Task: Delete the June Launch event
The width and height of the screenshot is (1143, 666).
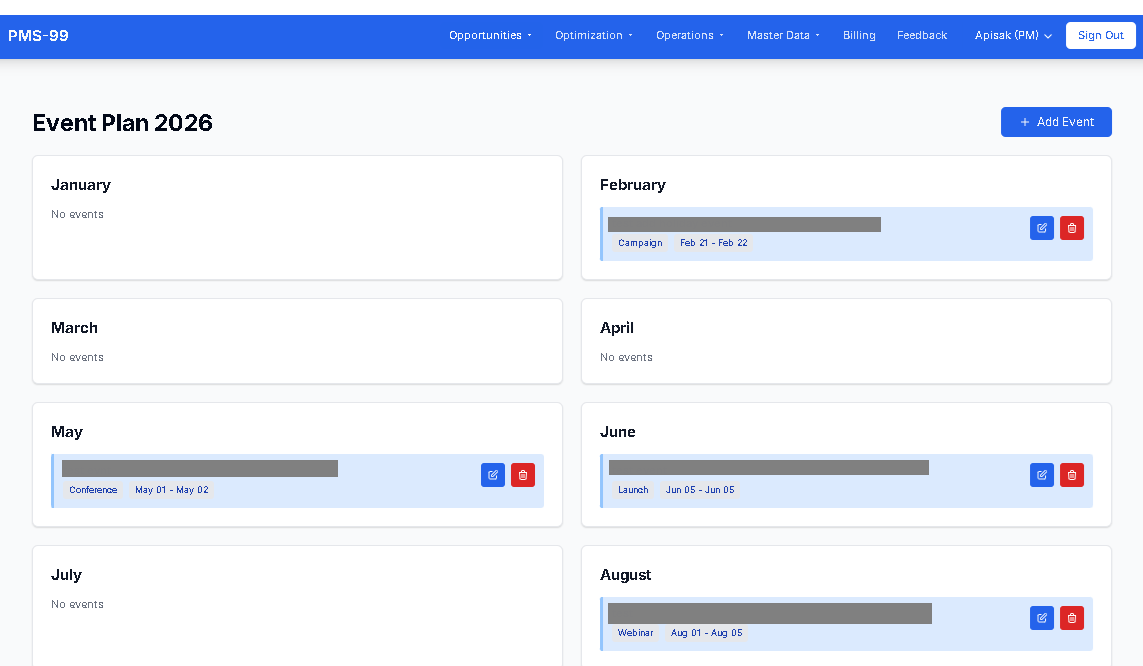Action: click(1071, 475)
